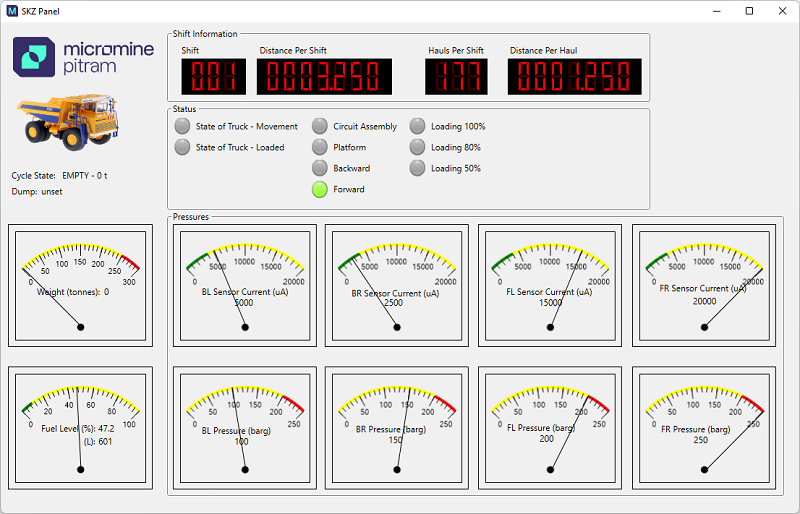The width and height of the screenshot is (800, 514).
Task: Click the 'State of Truck - Movement' label
Action: pyautogui.click(x=246, y=127)
